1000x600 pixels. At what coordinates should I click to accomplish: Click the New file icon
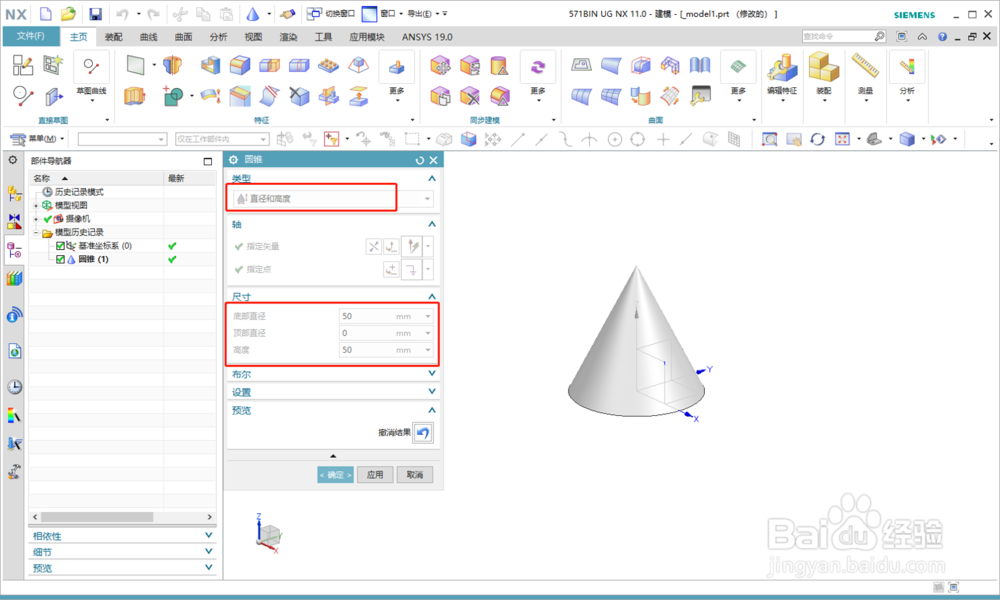point(45,13)
